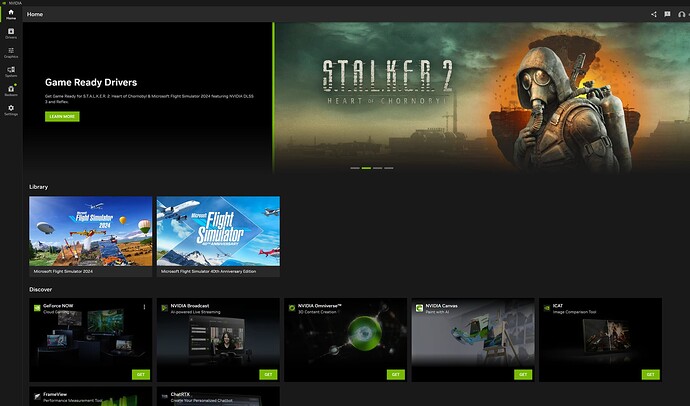Screen dimensions: 690x406
Task: Click the share icon in top bar
Action: click(x=654, y=14)
